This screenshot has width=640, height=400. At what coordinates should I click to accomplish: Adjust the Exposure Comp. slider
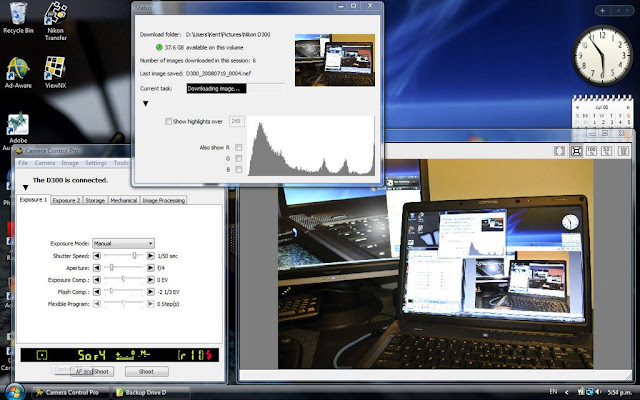(x=123, y=280)
